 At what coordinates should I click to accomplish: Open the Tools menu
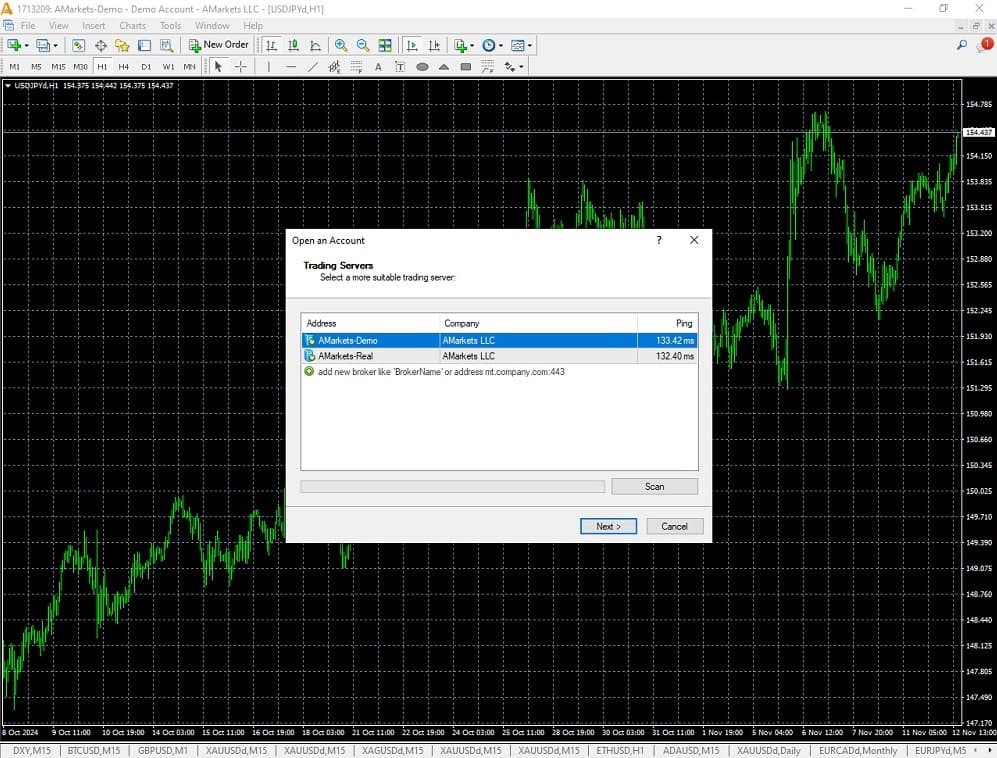tap(170, 25)
